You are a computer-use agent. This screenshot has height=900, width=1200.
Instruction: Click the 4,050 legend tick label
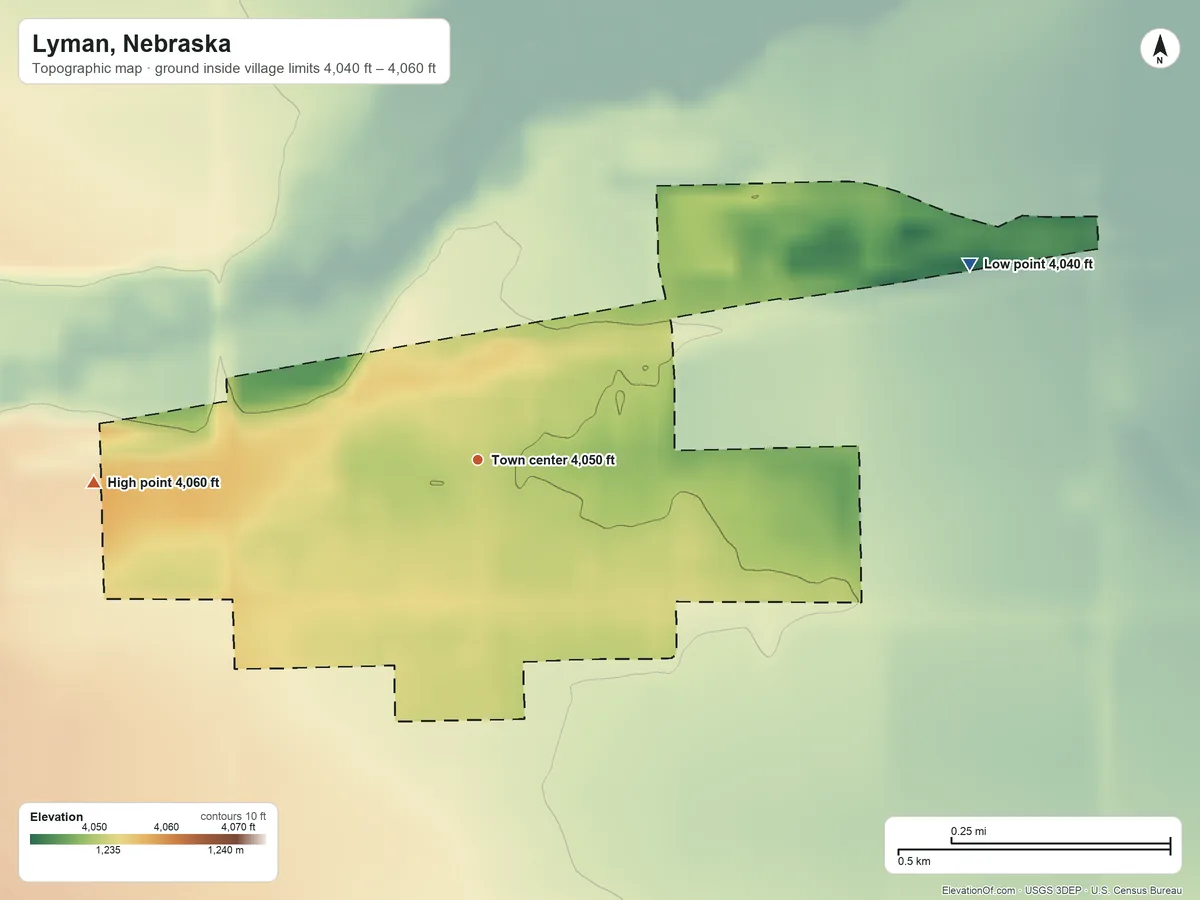94,827
